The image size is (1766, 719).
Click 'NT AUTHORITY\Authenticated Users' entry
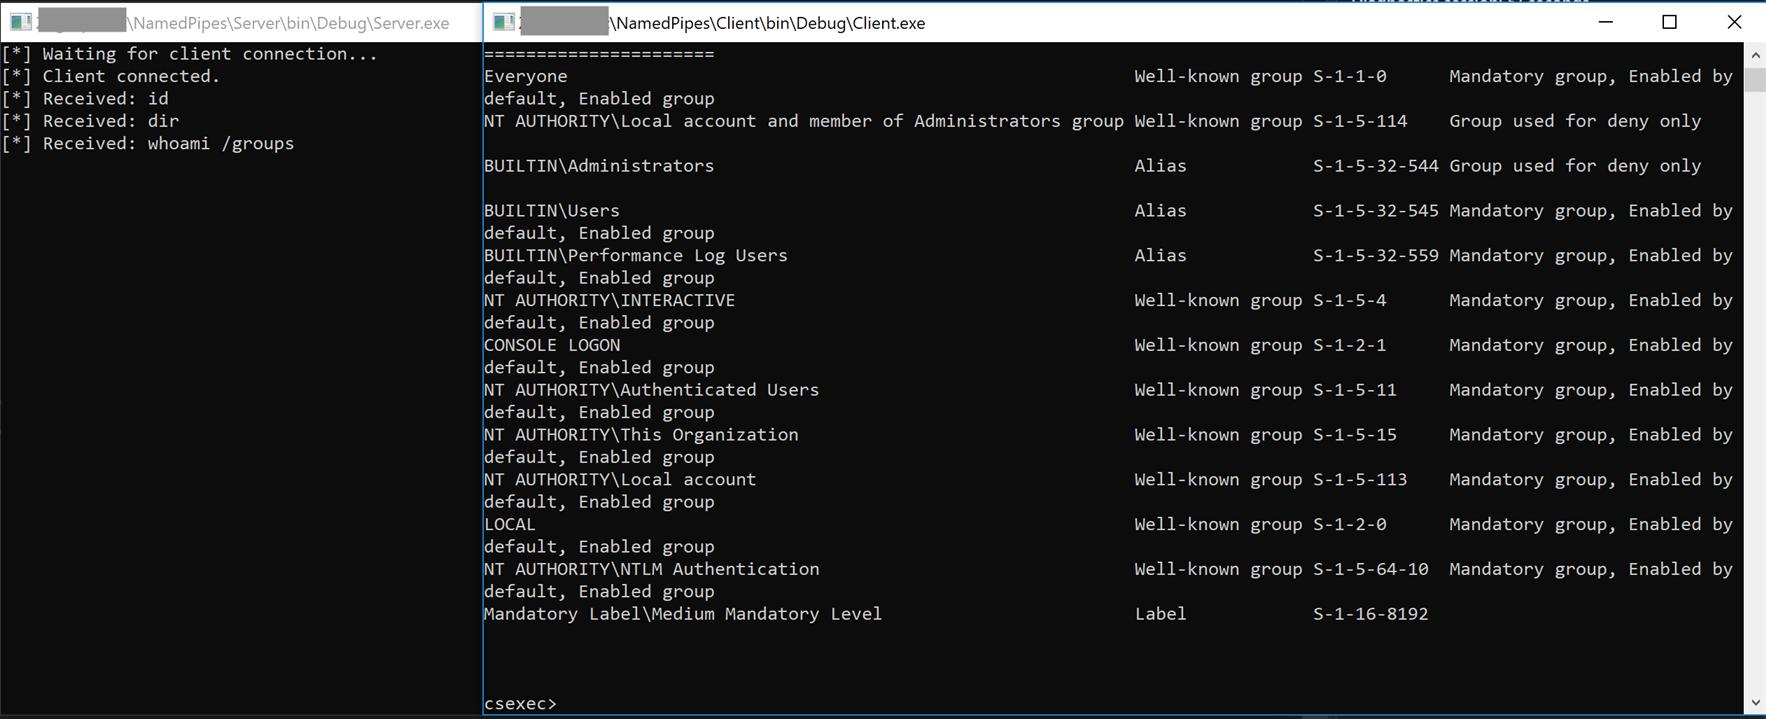coord(651,390)
